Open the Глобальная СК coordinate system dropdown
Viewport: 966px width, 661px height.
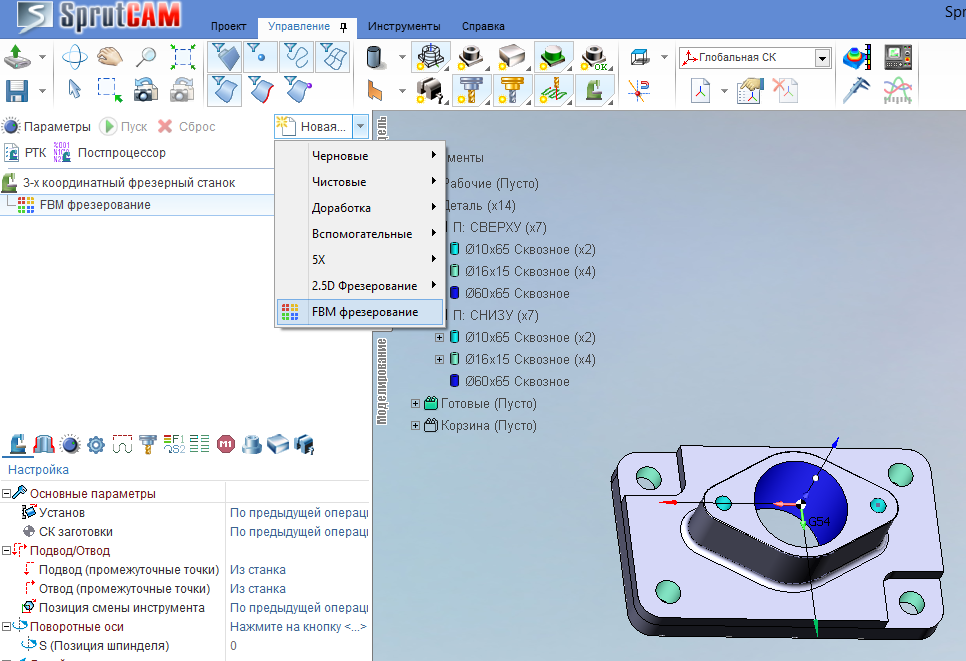pos(822,58)
